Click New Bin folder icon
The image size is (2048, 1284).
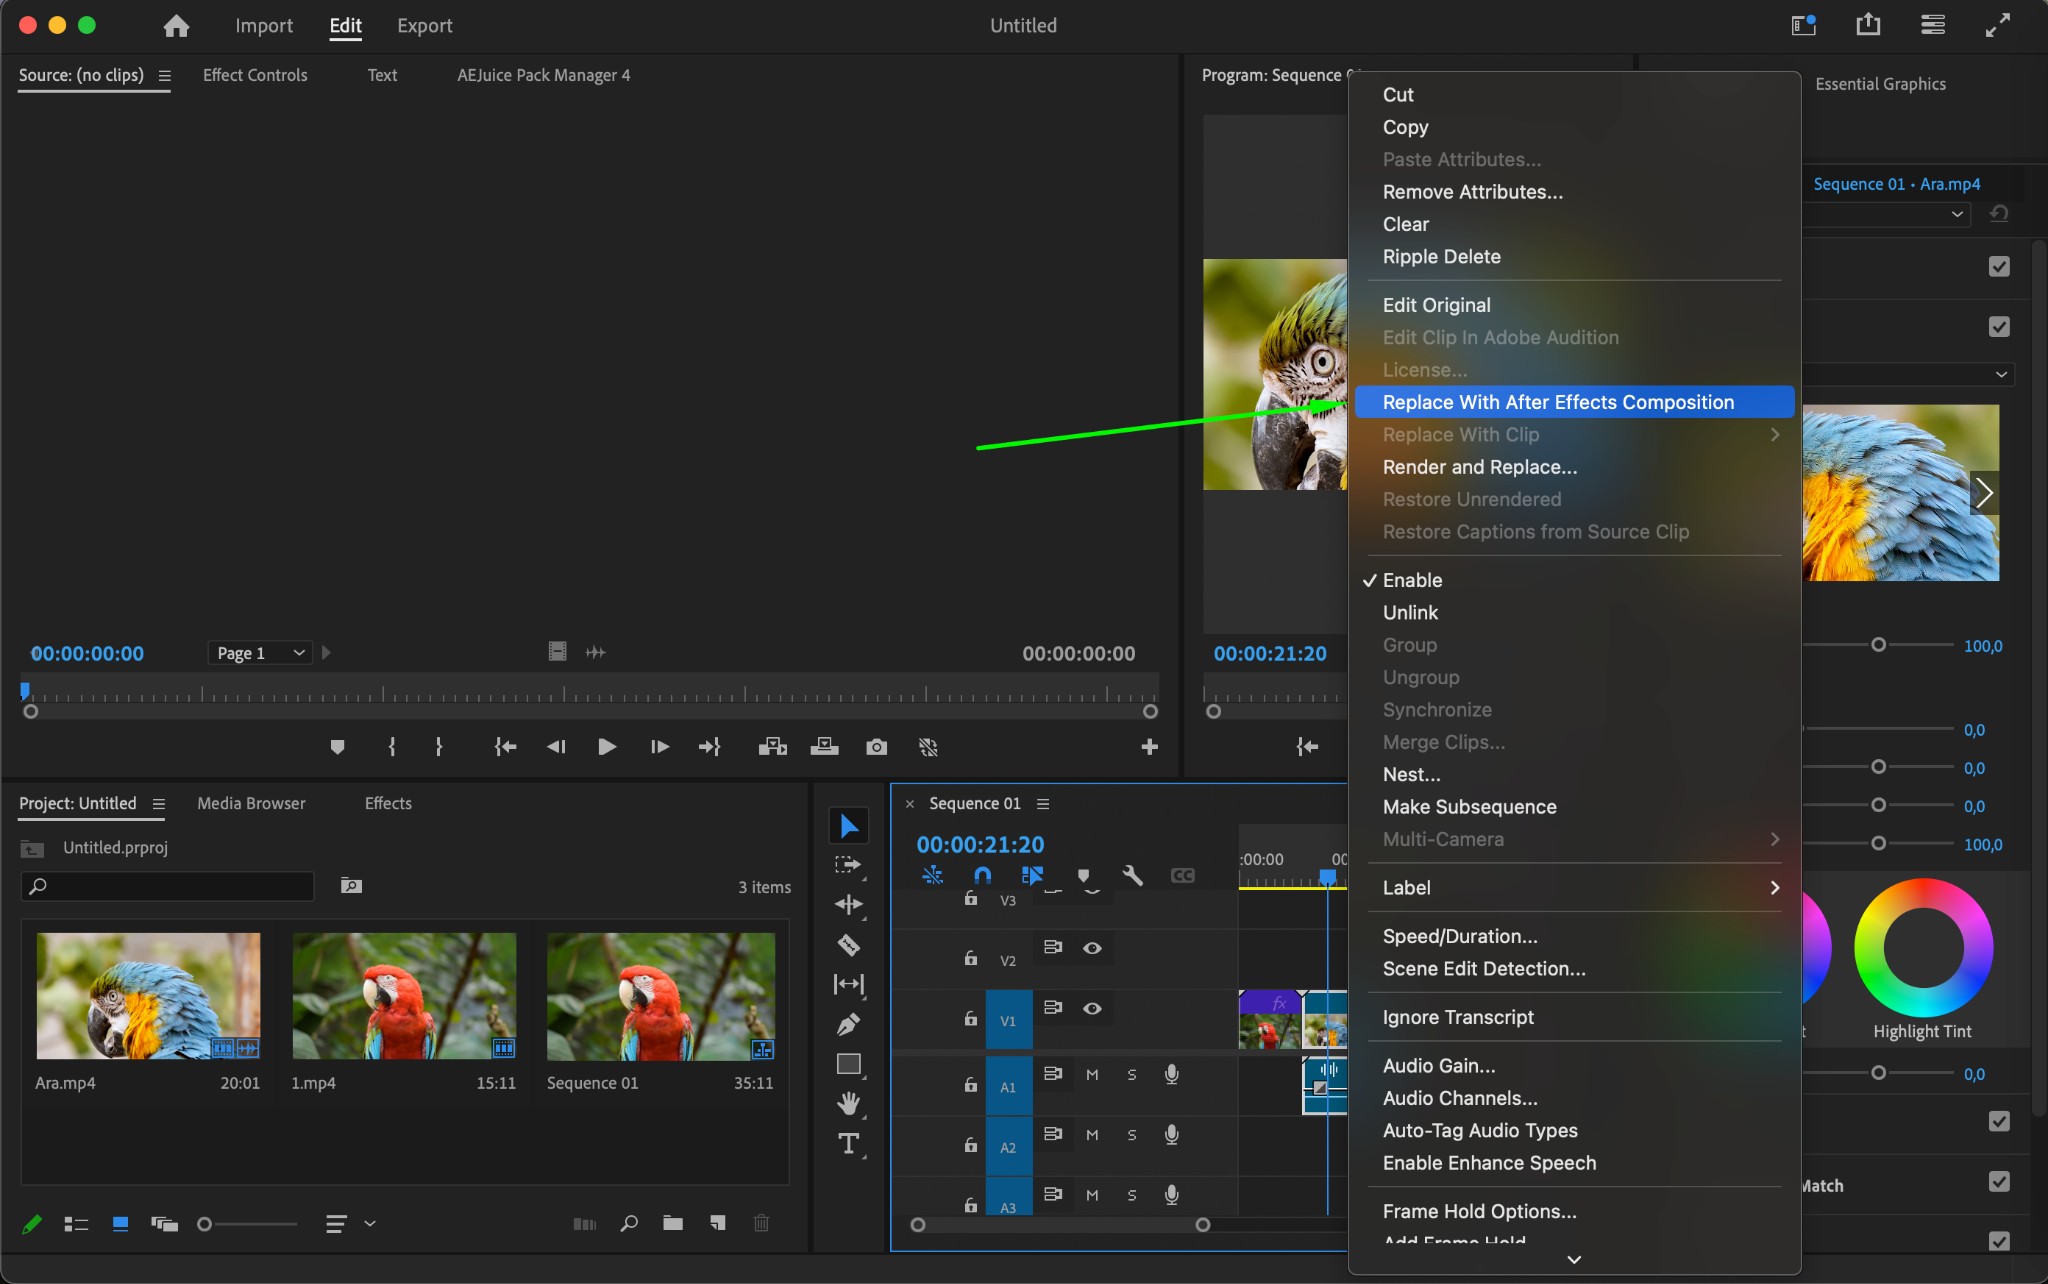(672, 1223)
